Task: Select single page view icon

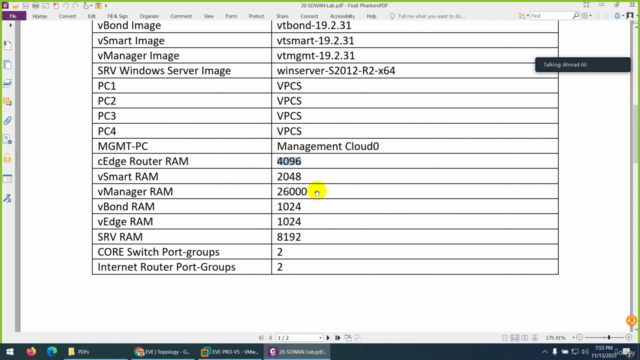Action: click(505, 338)
